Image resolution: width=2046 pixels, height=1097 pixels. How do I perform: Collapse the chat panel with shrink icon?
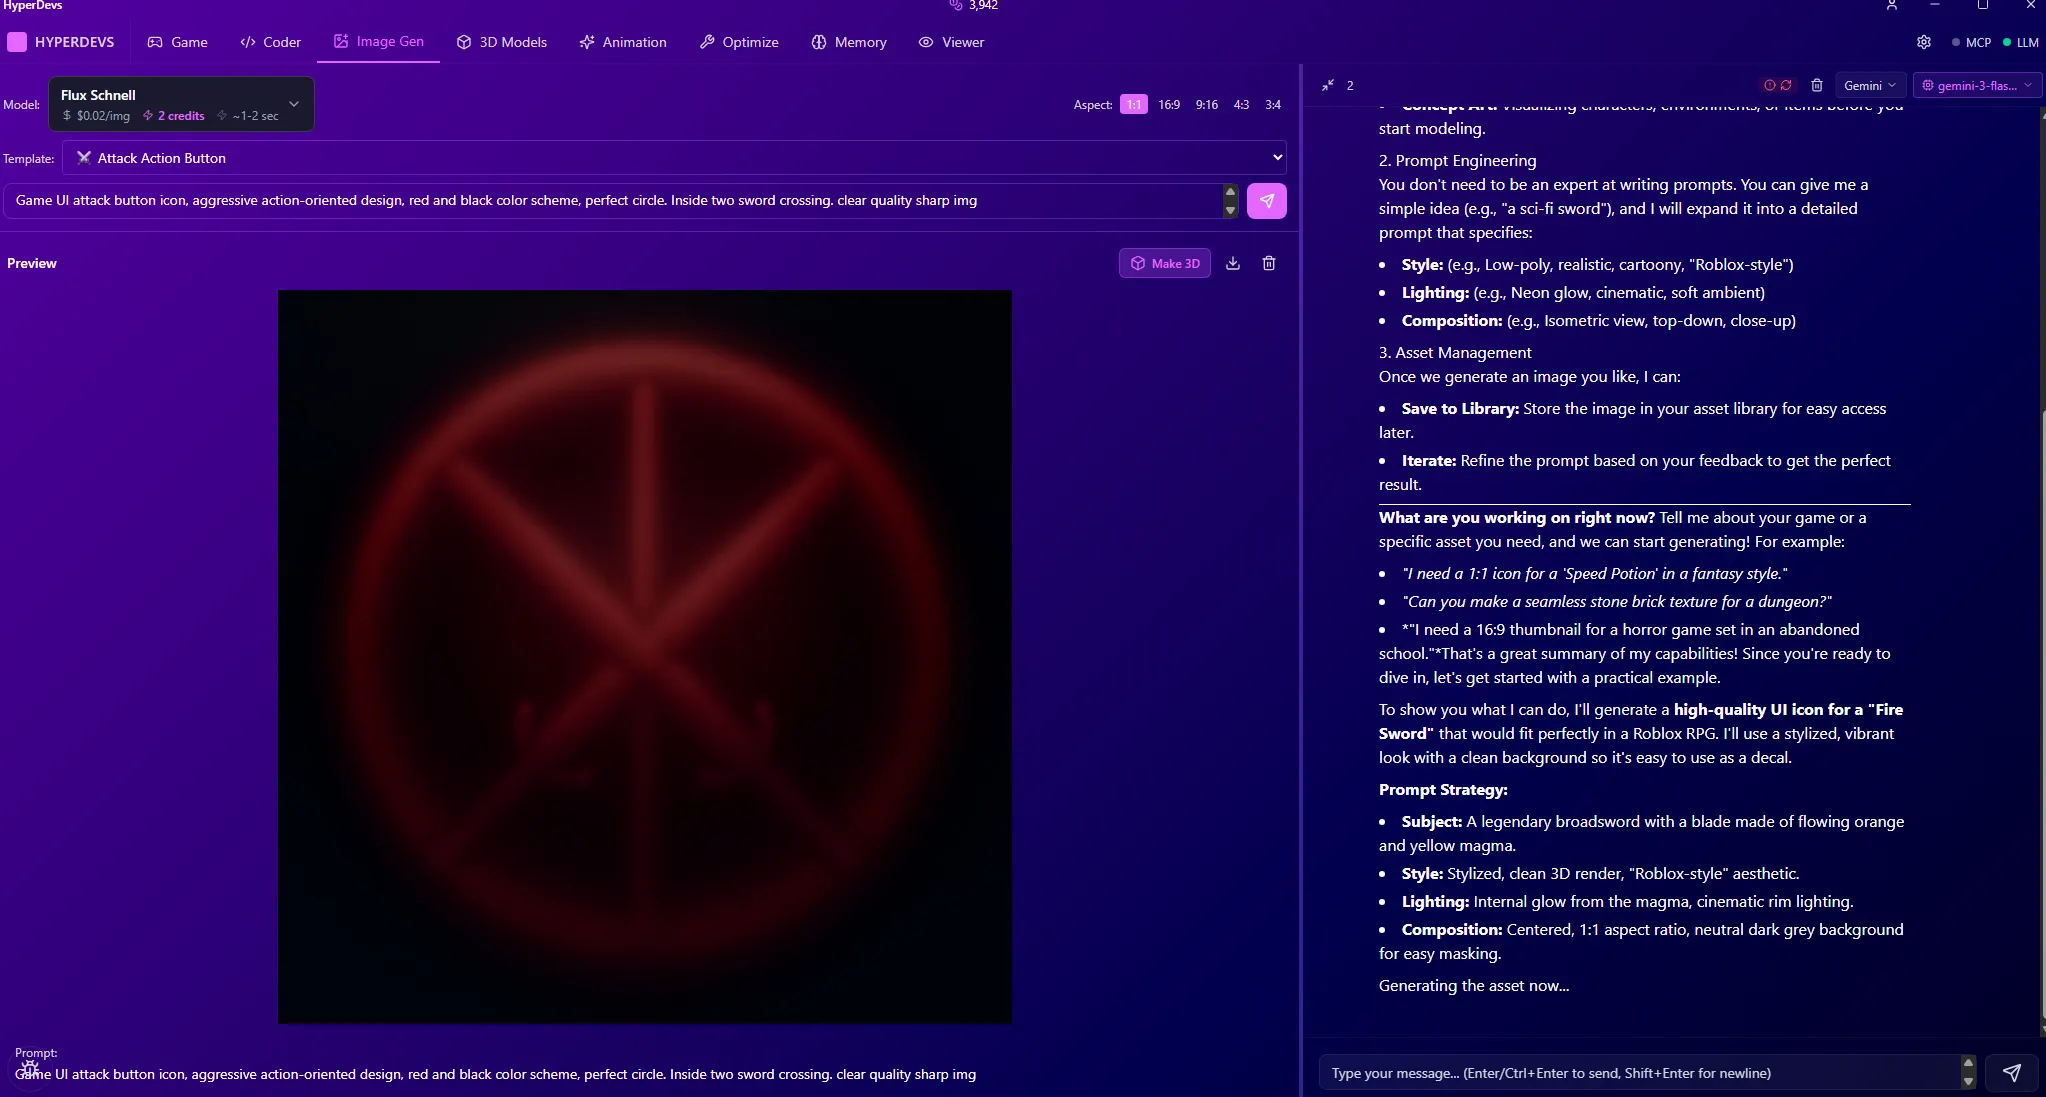coord(1327,85)
